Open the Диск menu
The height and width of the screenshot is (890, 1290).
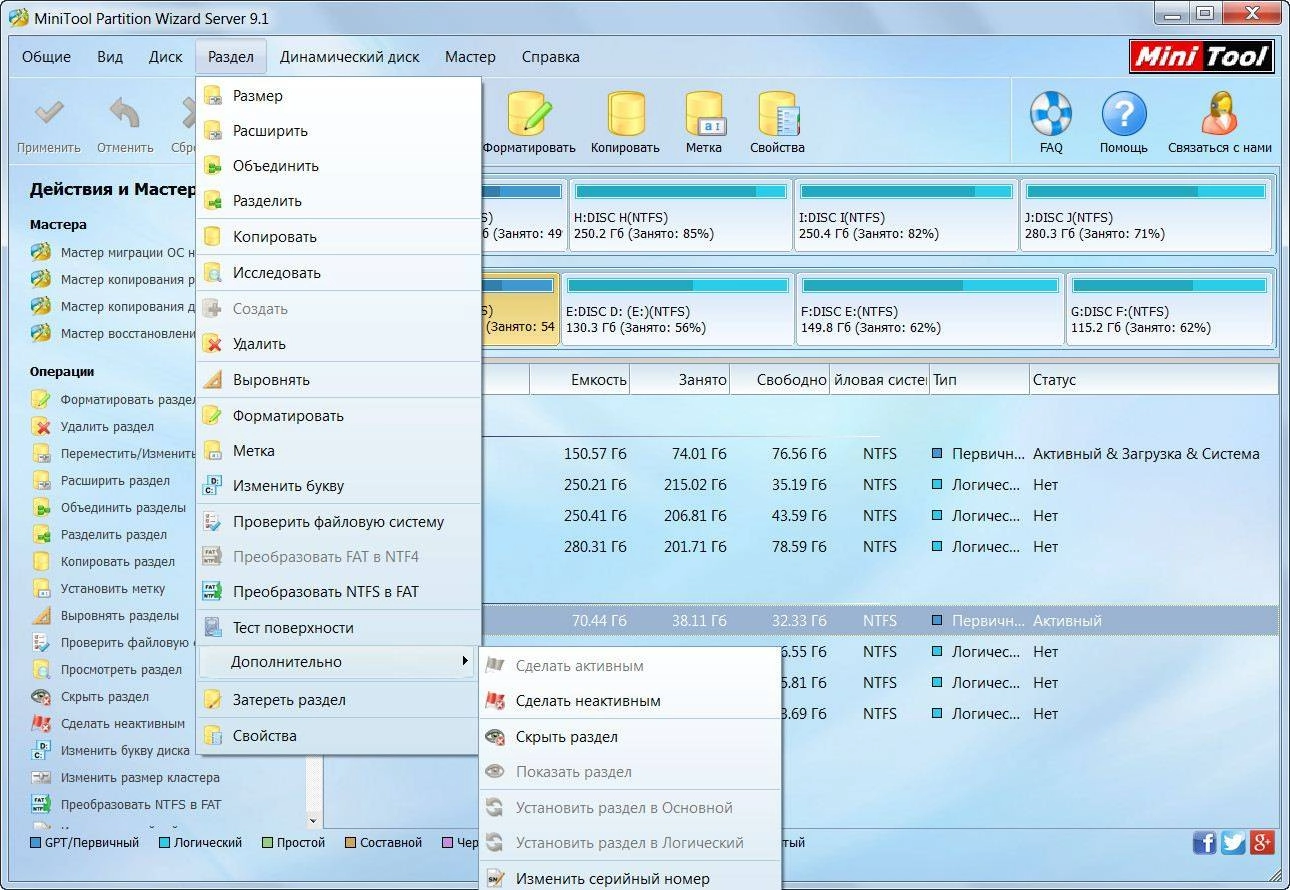(166, 57)
